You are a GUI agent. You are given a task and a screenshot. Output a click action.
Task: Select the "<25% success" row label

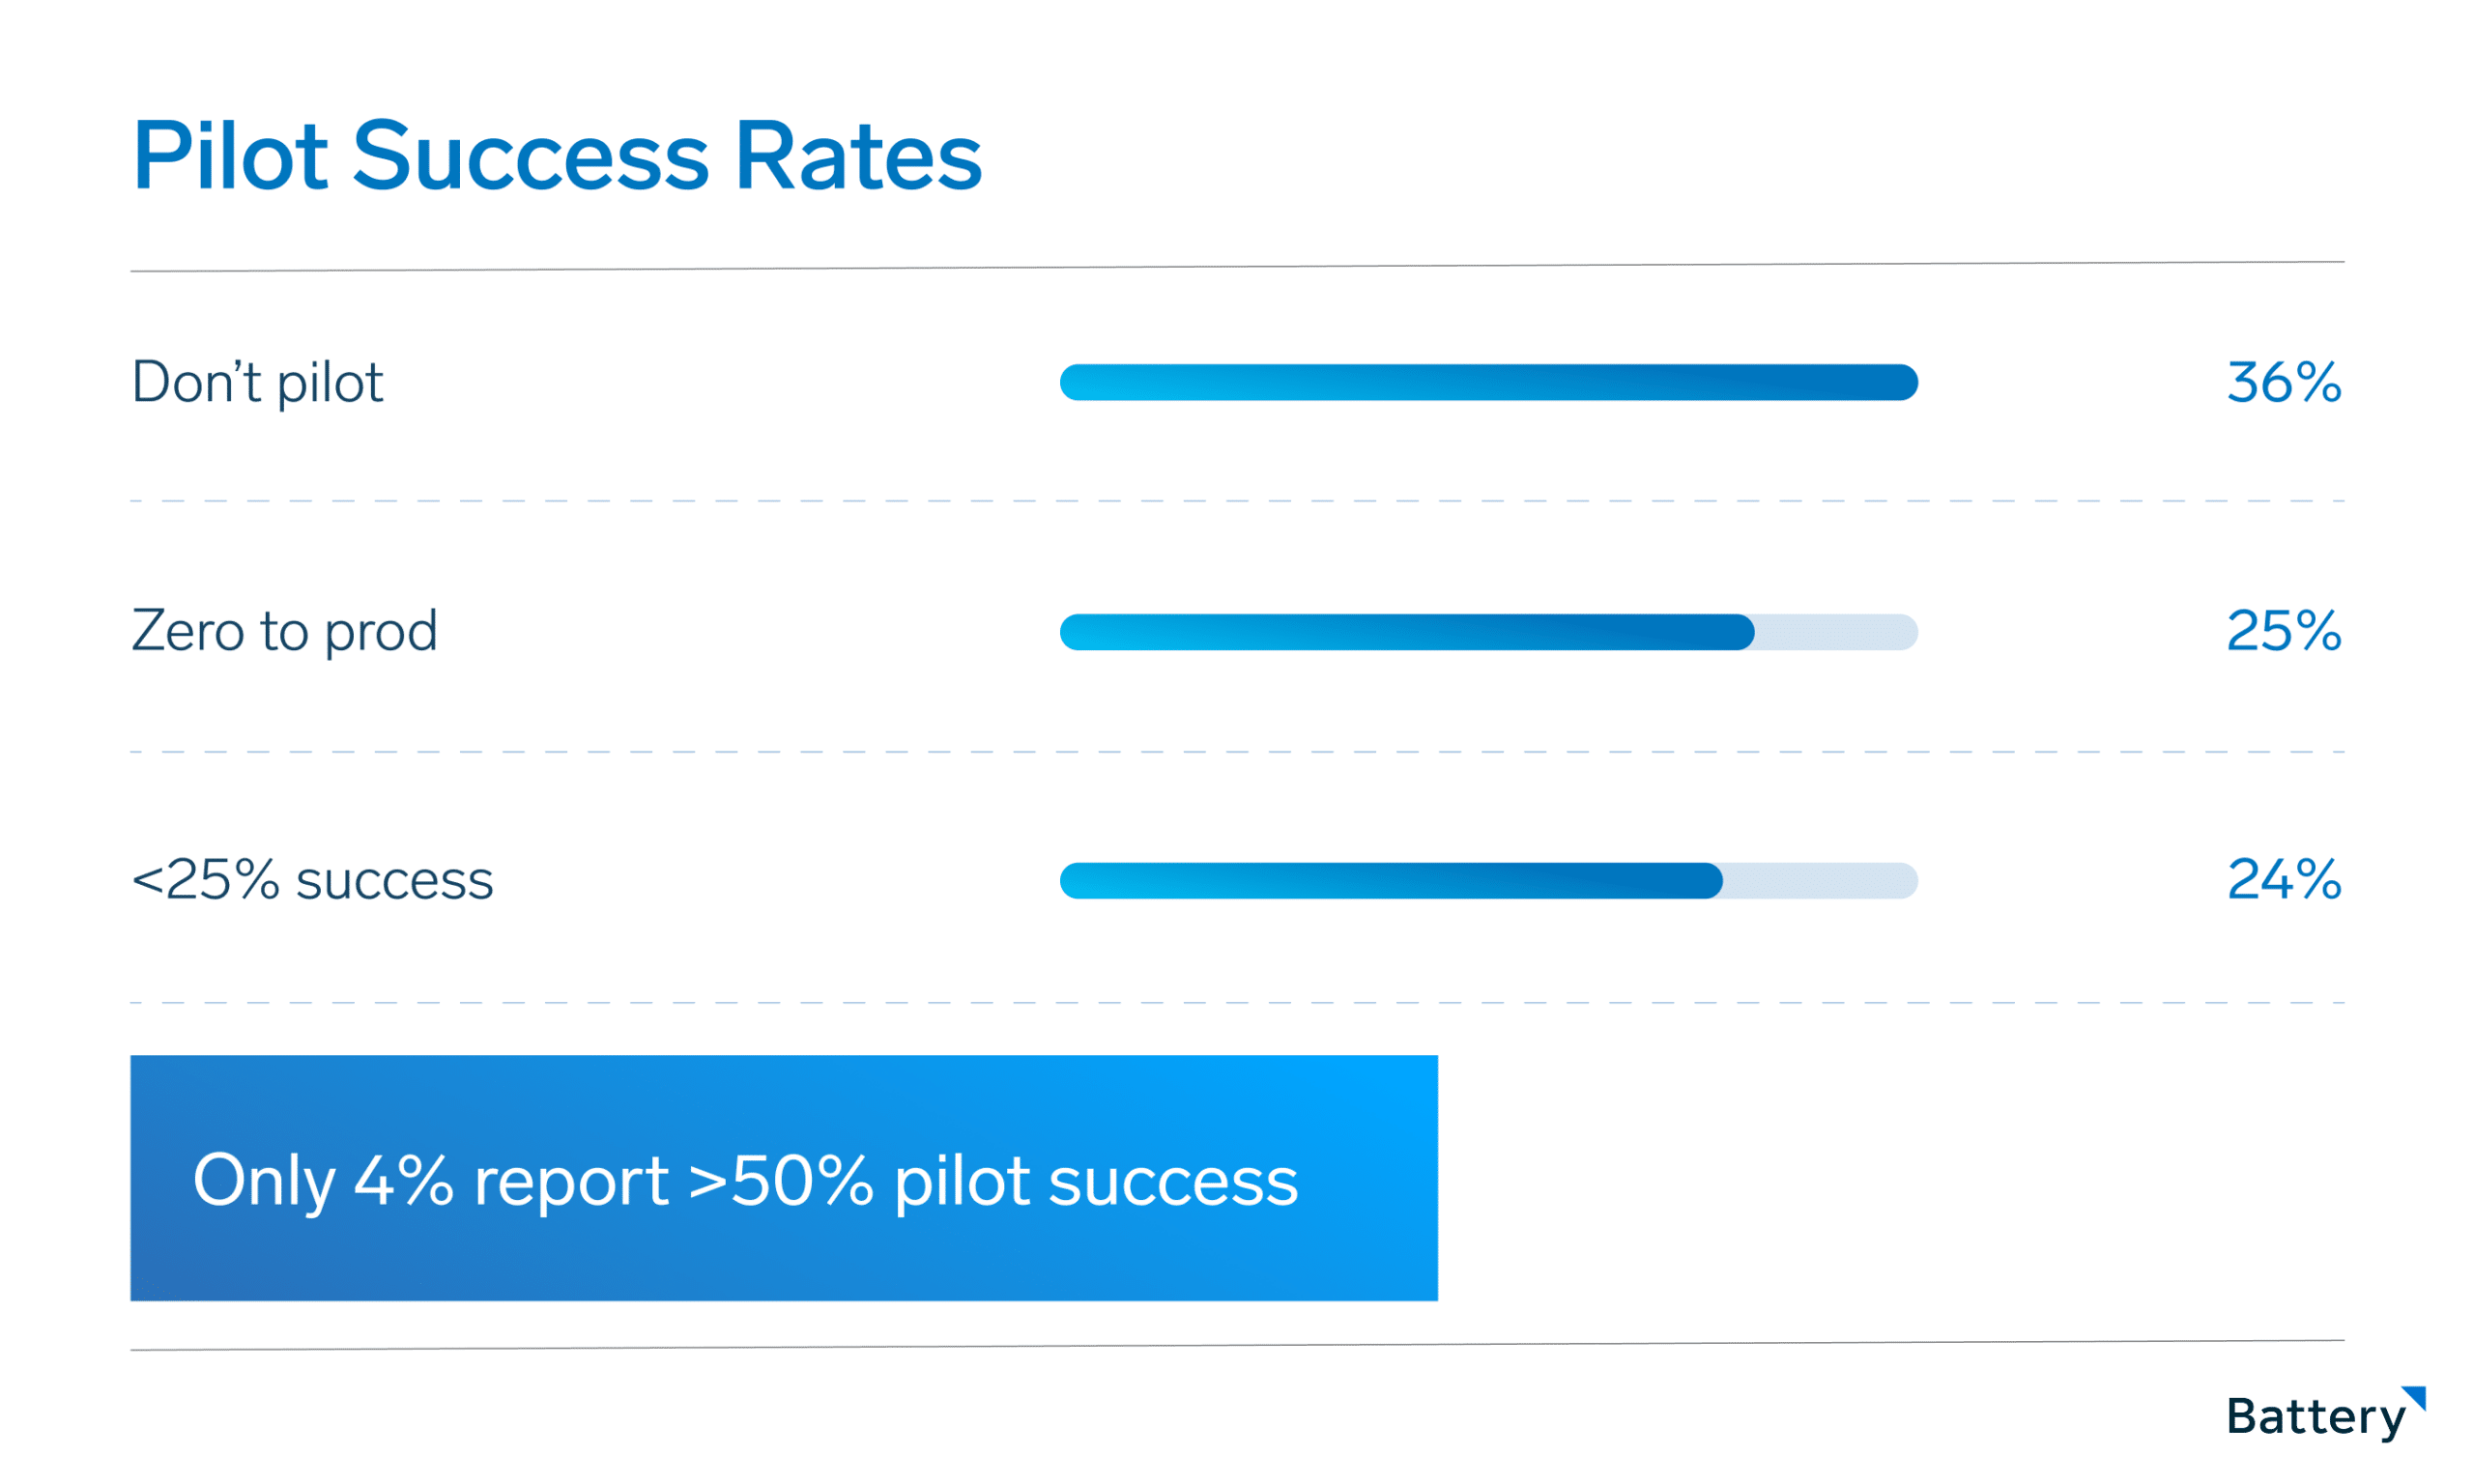[x=312, y=880]
